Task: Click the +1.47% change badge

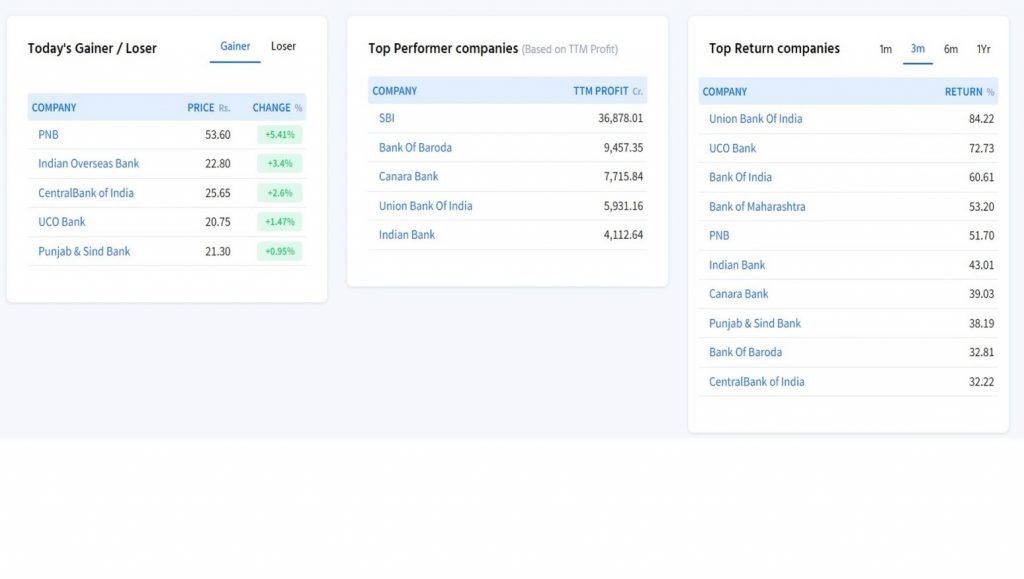Action: pyautogui.click(x=280, y=222)
